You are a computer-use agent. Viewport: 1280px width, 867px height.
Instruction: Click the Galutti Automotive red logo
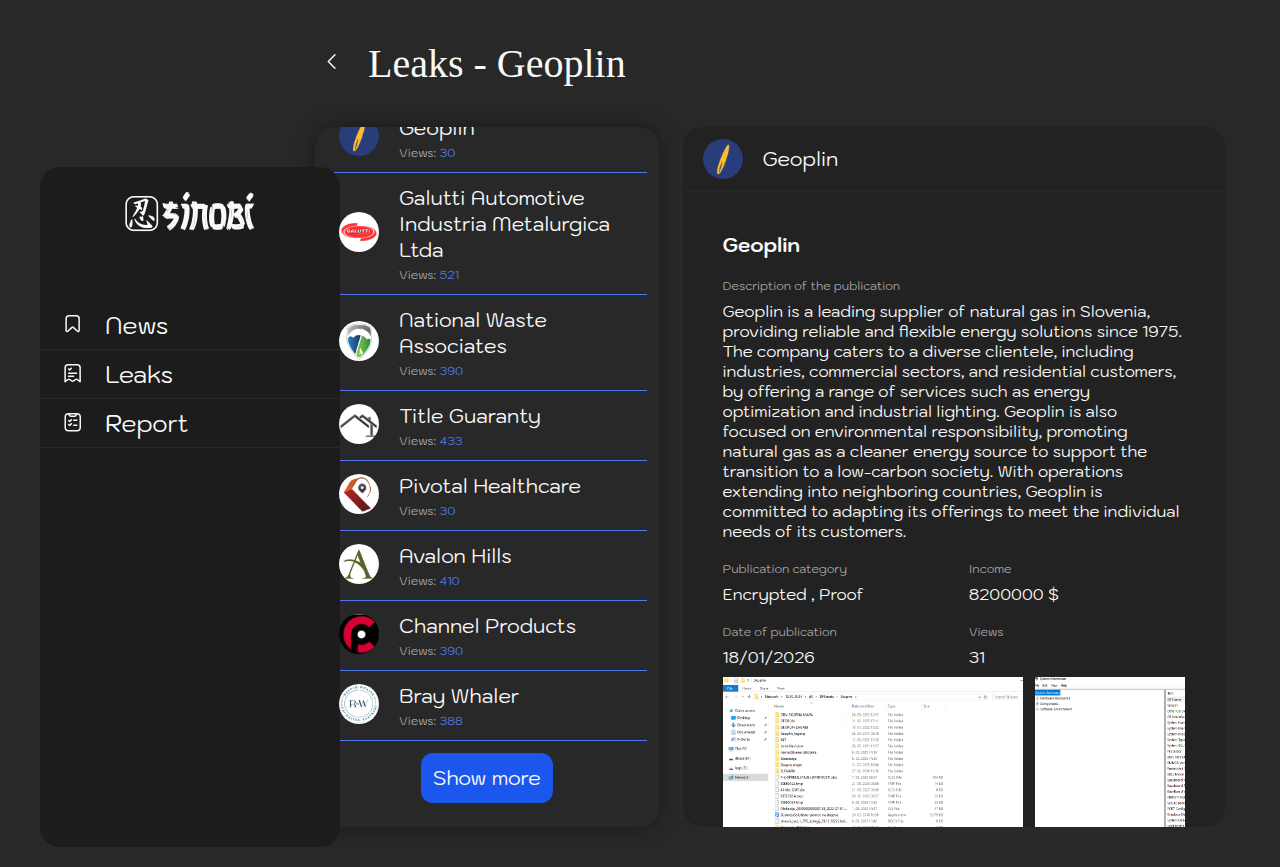pyautogui.click(x=359, y=233)
